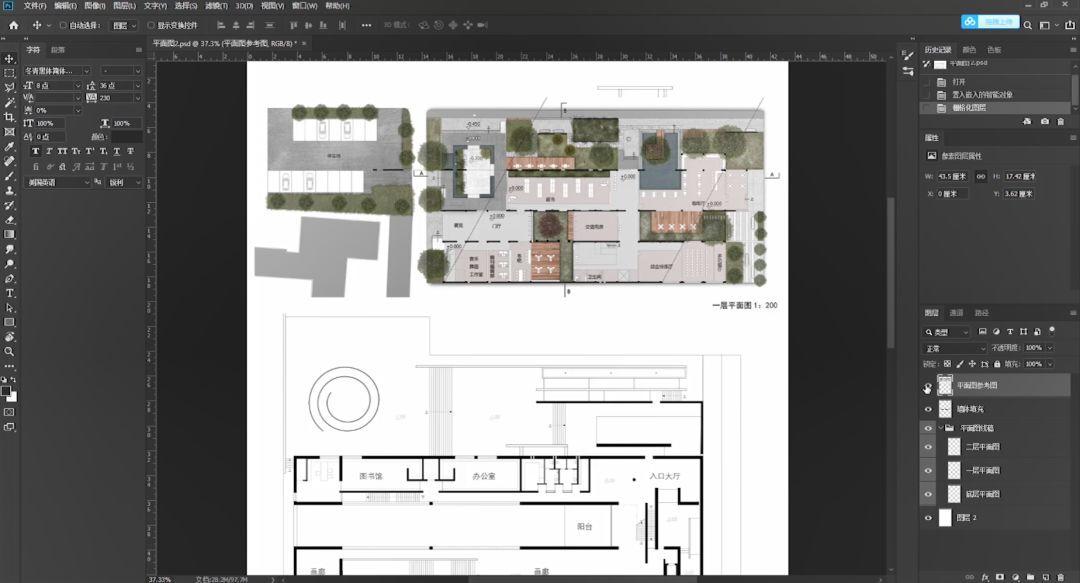Add layer mask icon in Layers panel
This screenshot has width=1080, height=583.
1000,577
